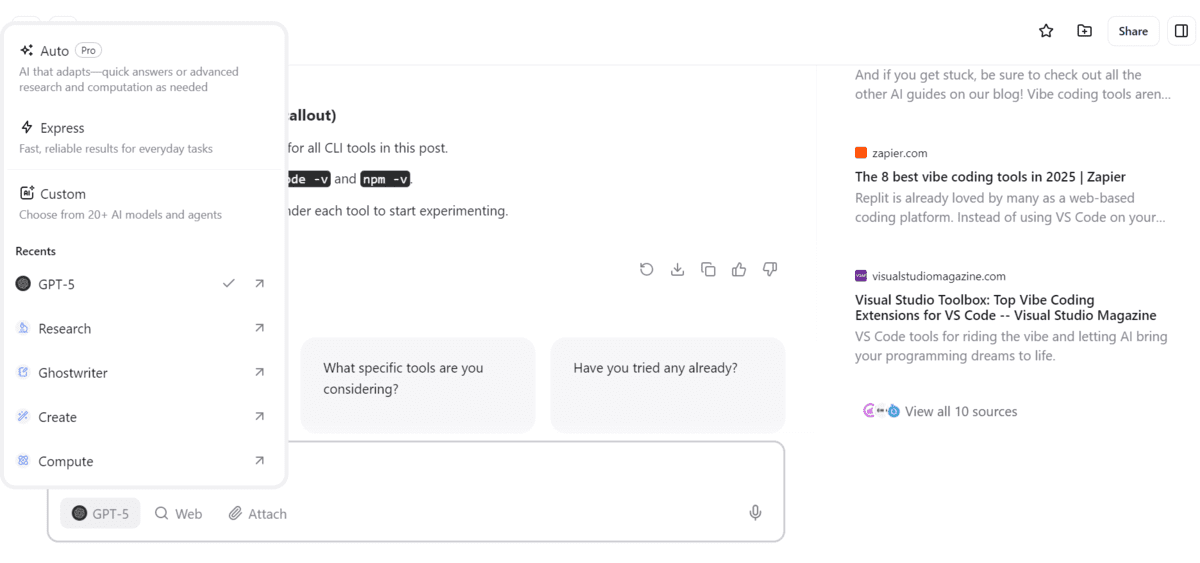This screenshot has width=1200, height=563.
Task: Select Compute from the recents list
Action: (x=66, y=461)
